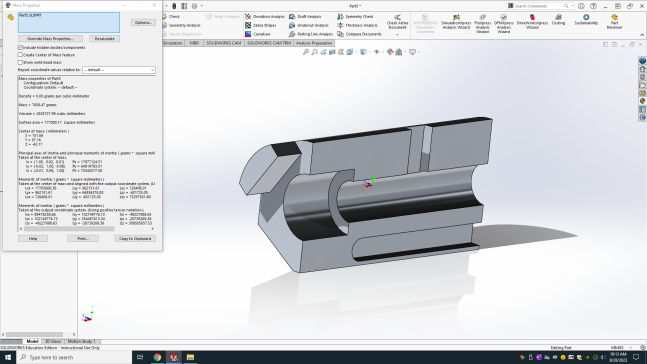Click Check Active Document
This screenshot has width=647, height=364.
(x=397, y=21)
